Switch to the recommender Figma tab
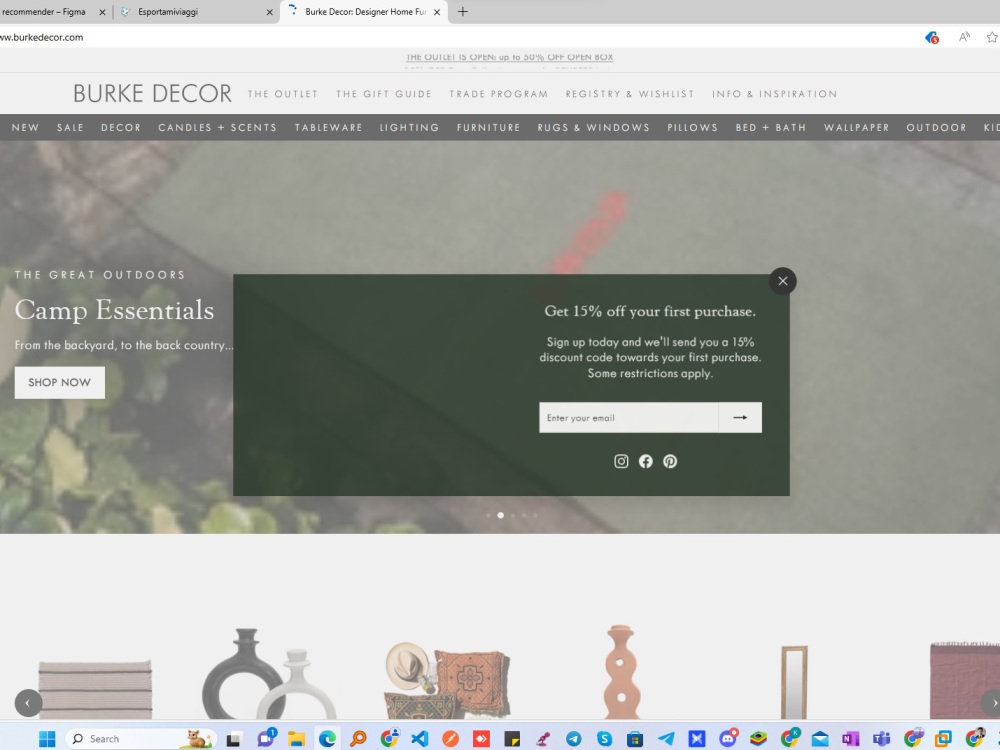This screenshot has width=1000, height=750. (43, 11)
